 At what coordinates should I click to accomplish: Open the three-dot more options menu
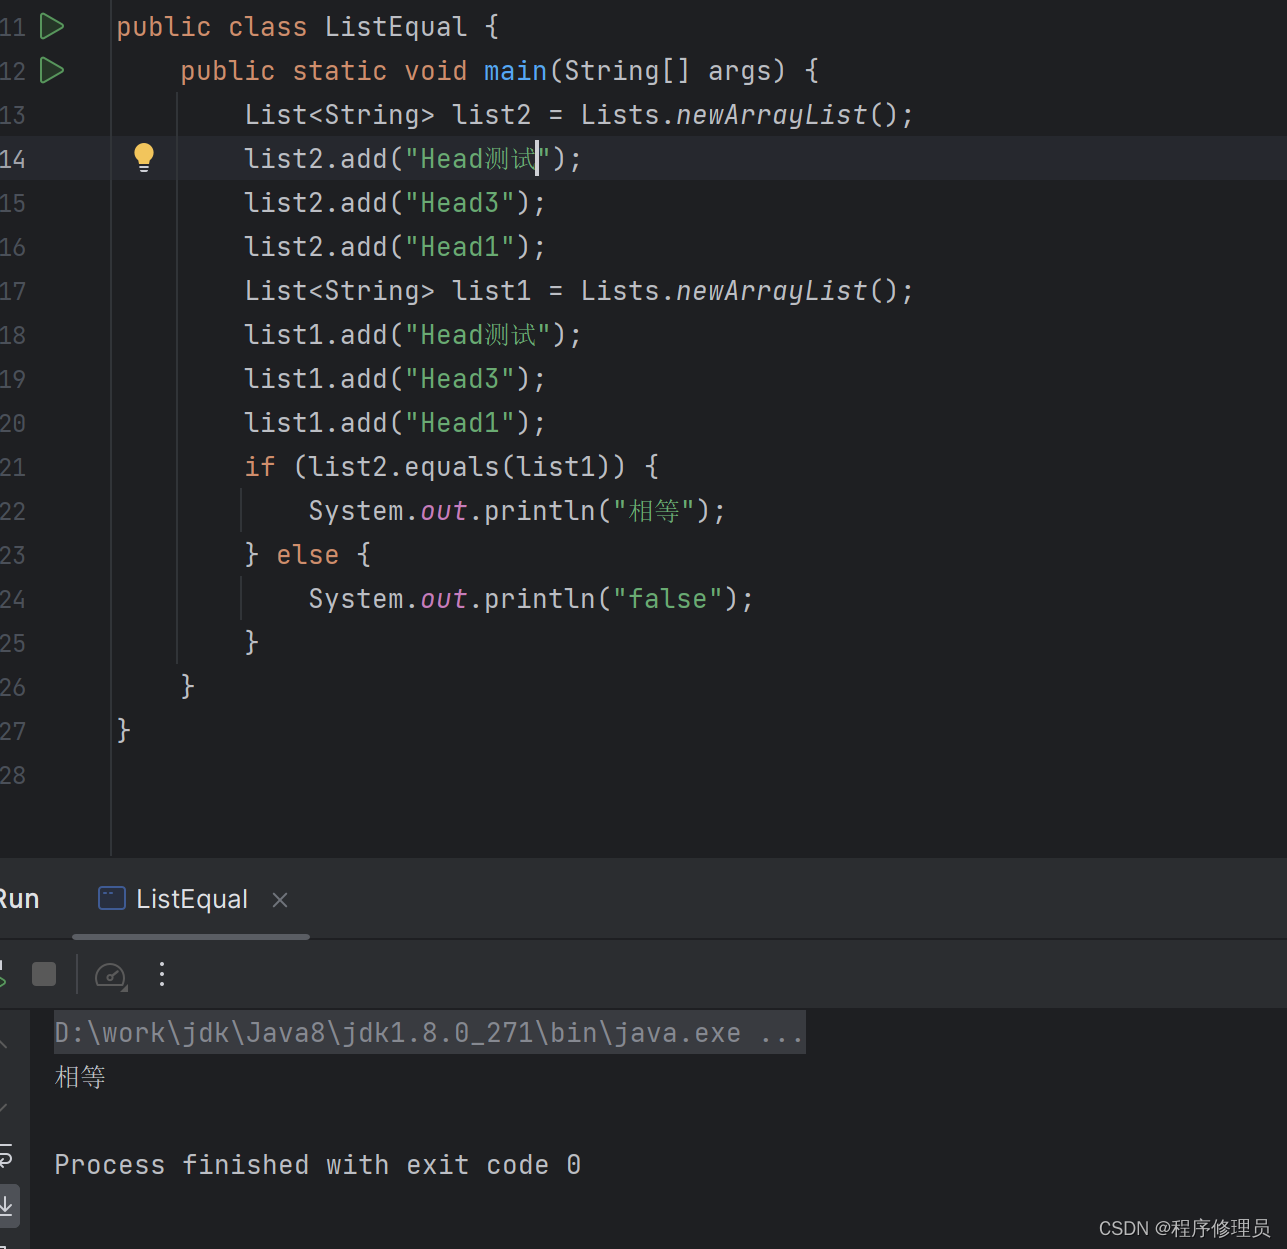pyautogui.click(x=162, y=974)
